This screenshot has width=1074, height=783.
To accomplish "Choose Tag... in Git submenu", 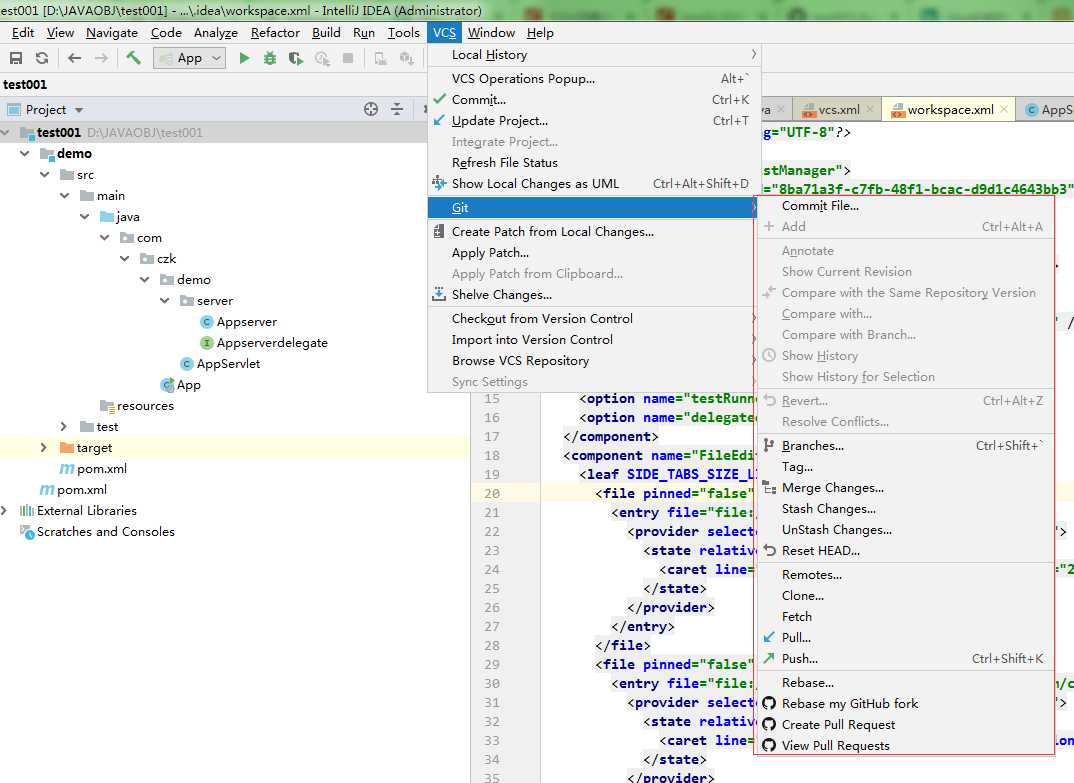I will coord(904,467).
